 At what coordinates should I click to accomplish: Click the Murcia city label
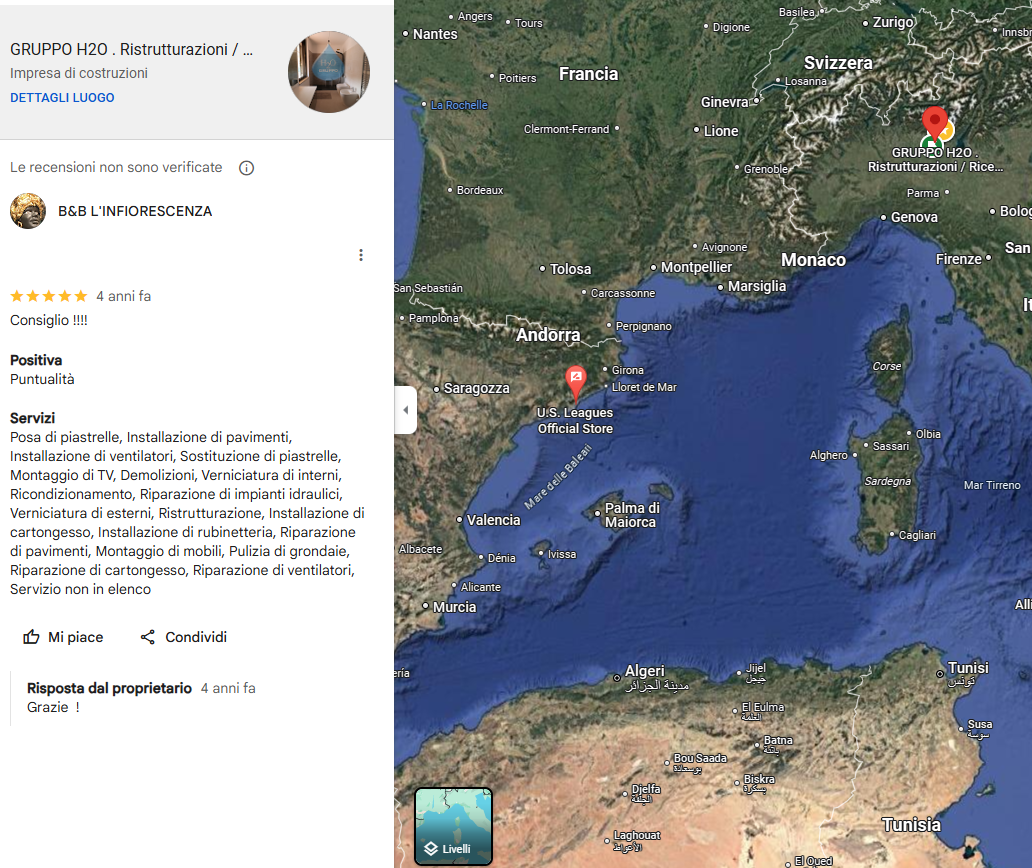(454, 607)
